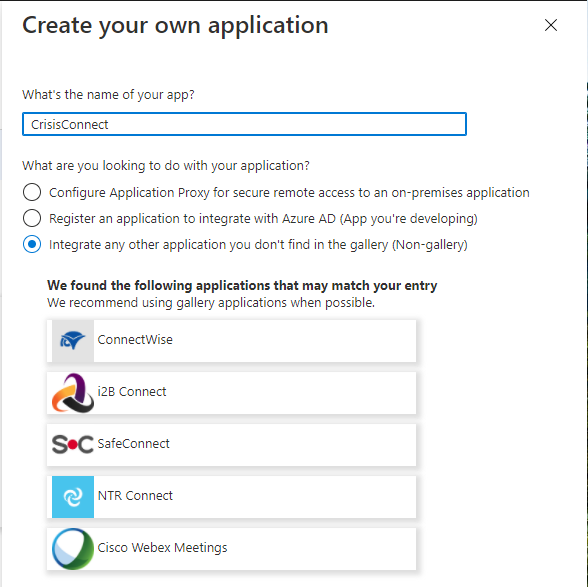This screenshot has height=587, width=588.
Task: Click the i2B Connect logo icon
Action: [73, 393]
